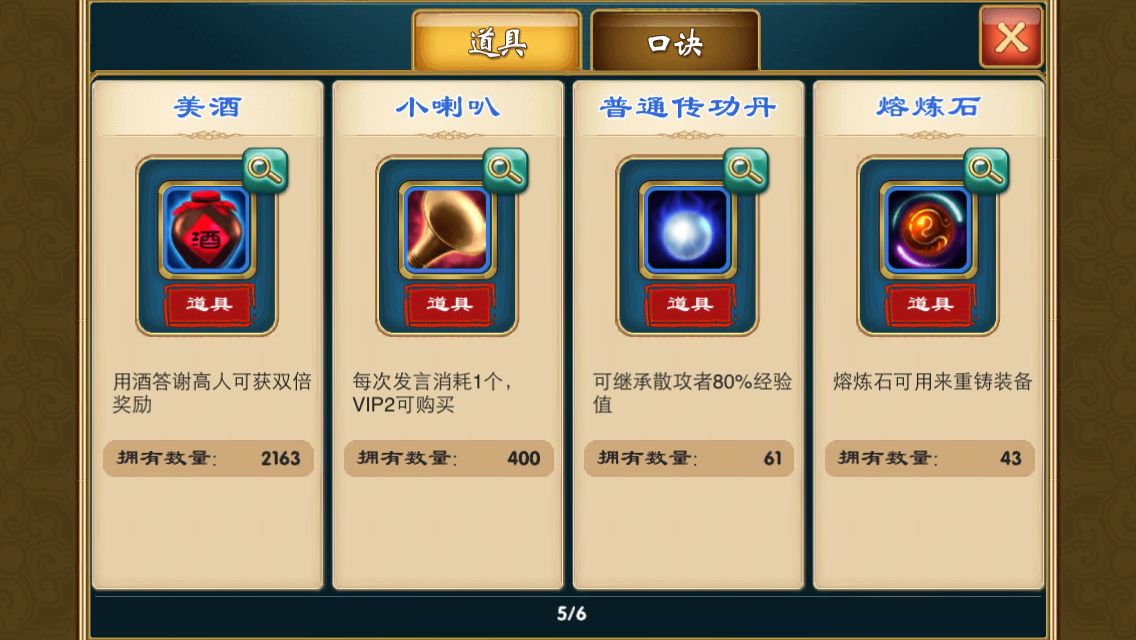Click the 5/6 page indicator
Image resolution: width=1136 pixels, height=640 pixels.
(x=572, y=614)
